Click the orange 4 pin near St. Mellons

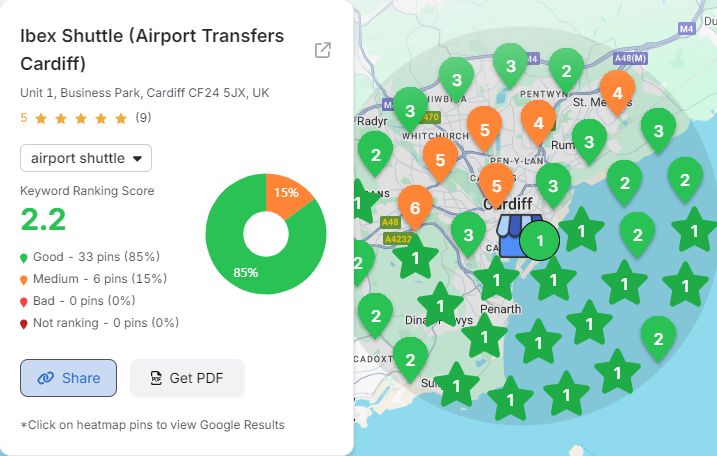(617, 91)
